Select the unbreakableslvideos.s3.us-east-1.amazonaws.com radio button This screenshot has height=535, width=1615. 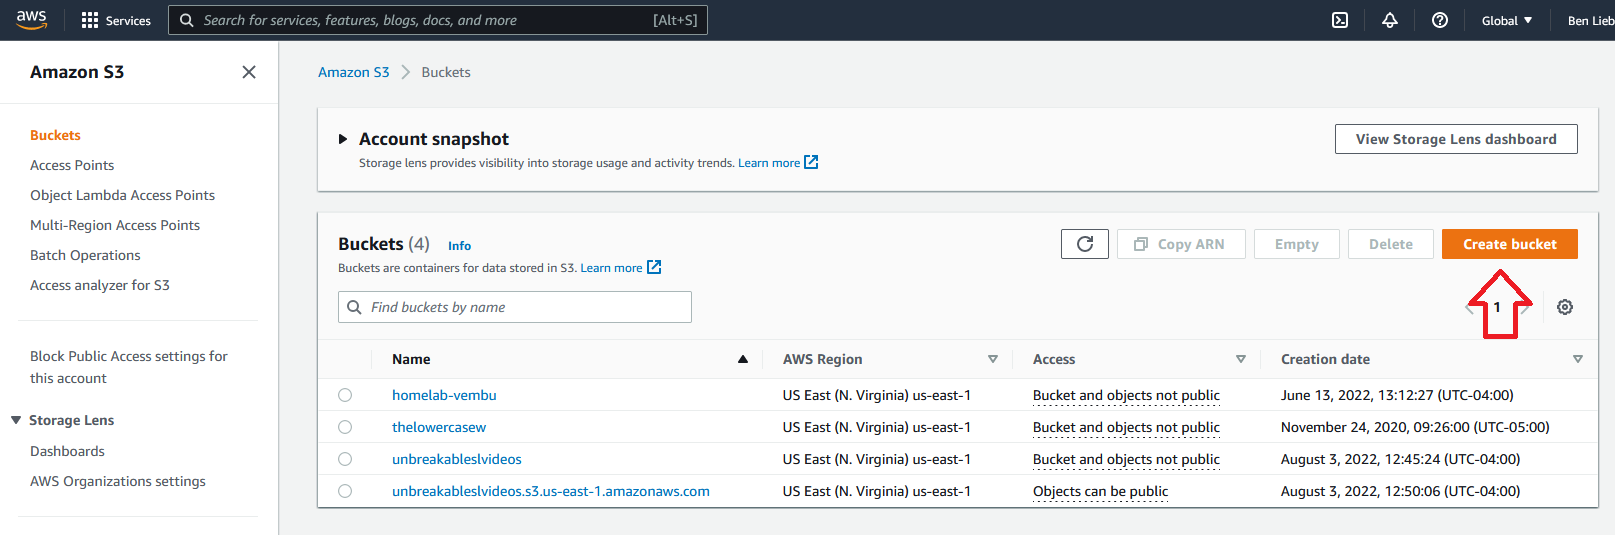point(345,491)
